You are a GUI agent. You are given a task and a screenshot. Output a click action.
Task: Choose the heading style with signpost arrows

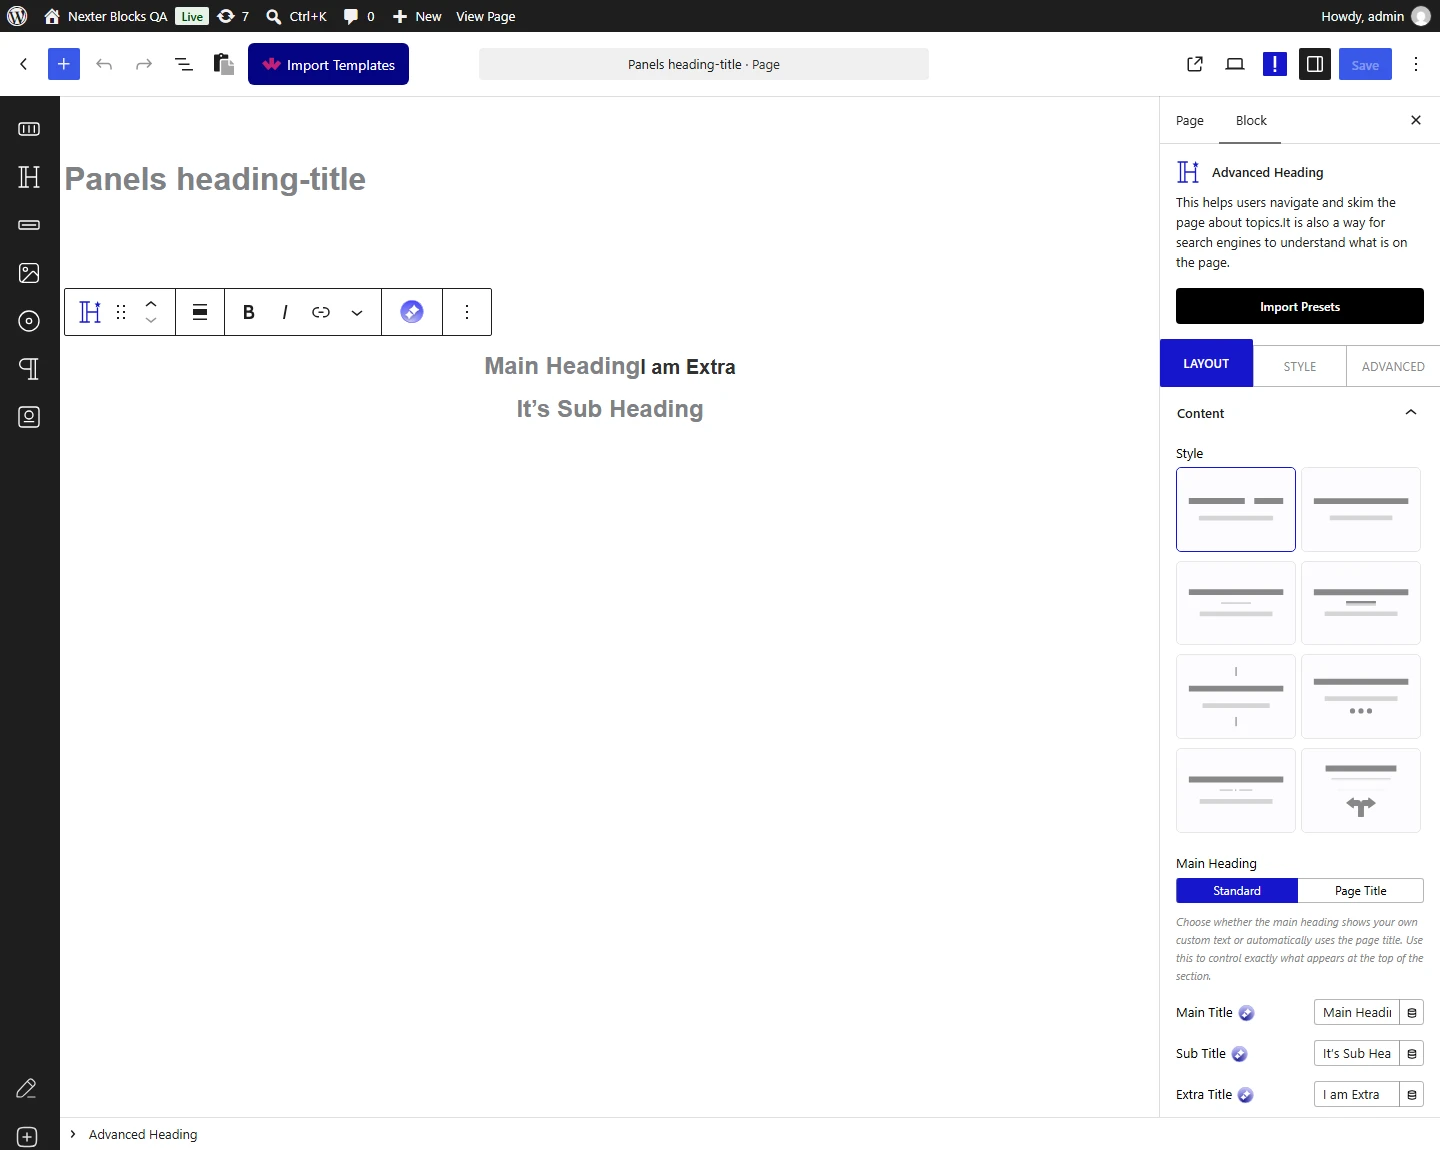point(1361,790)
